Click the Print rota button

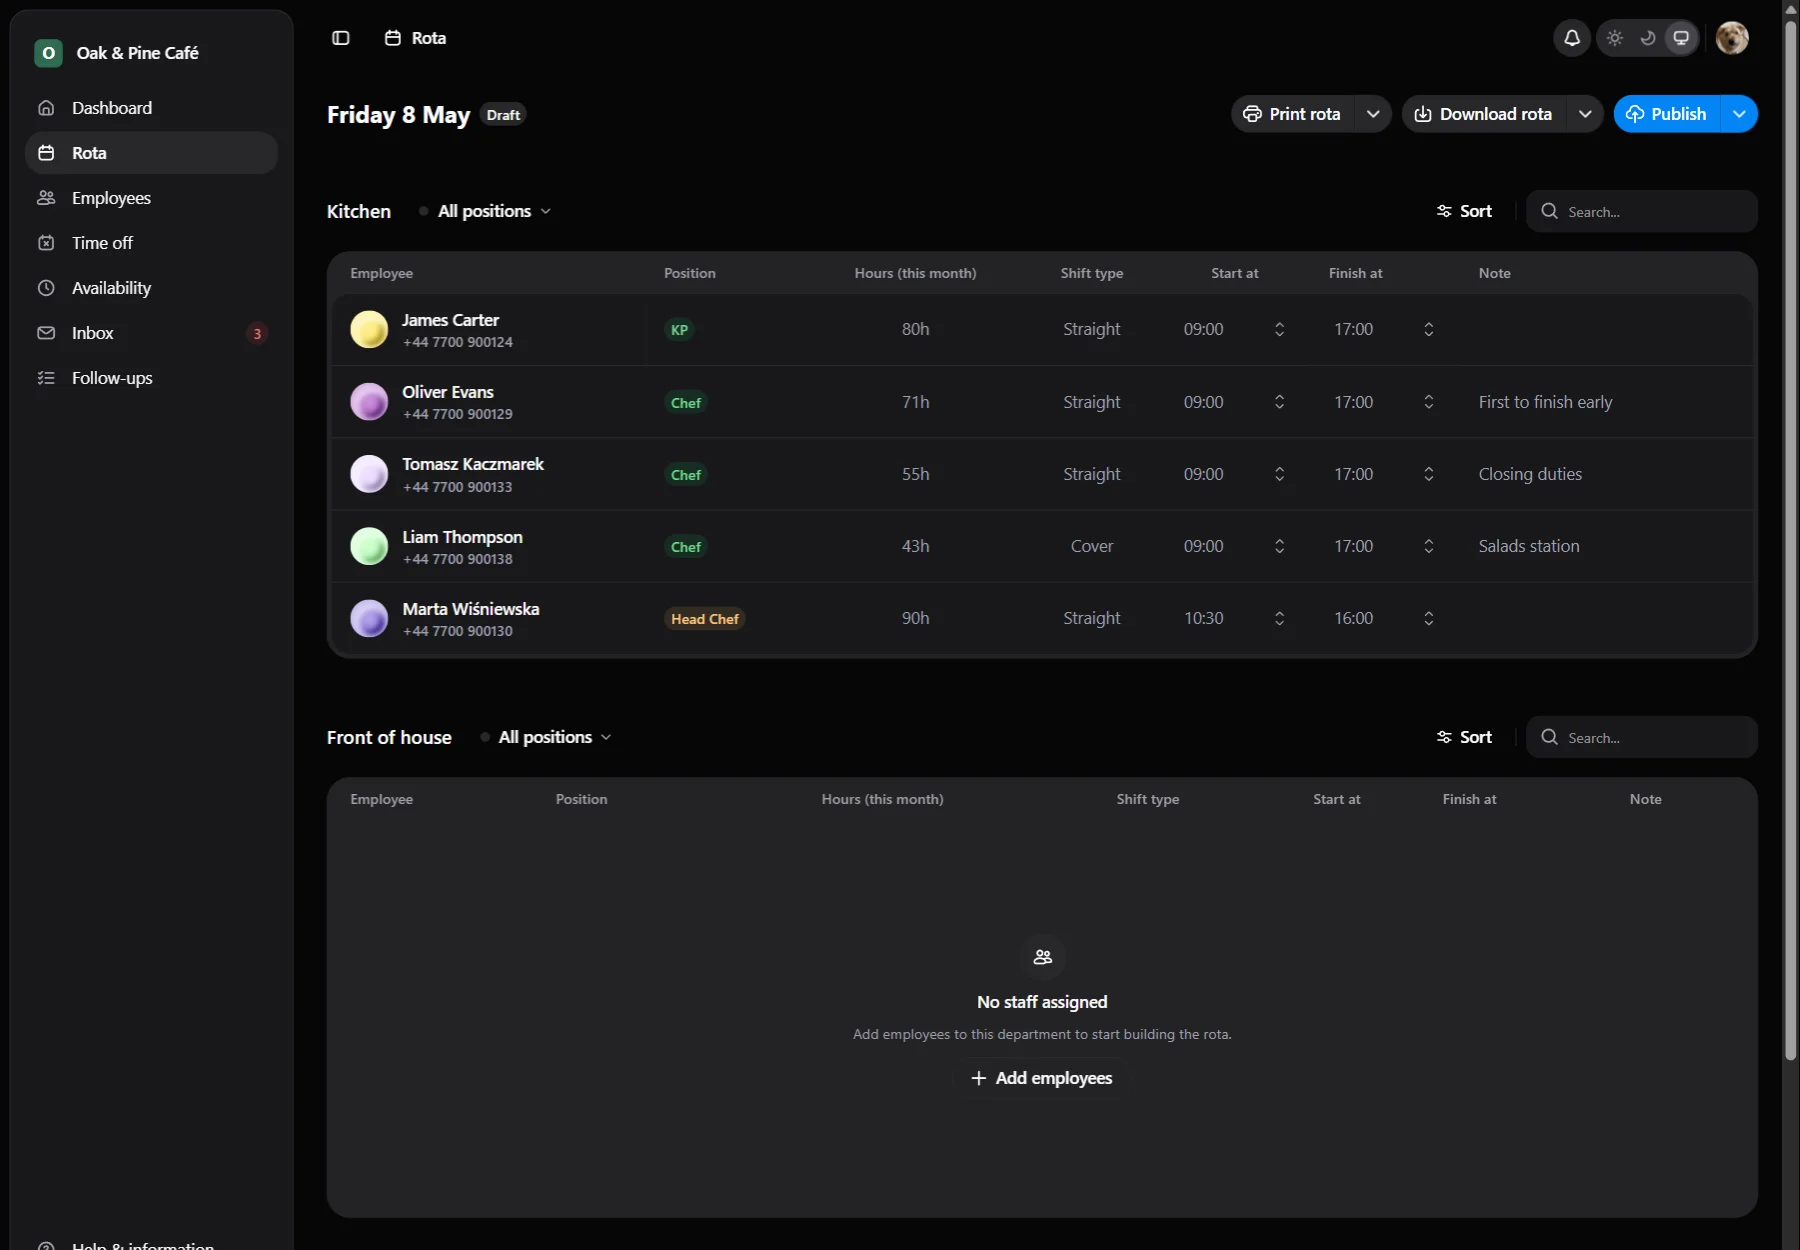1292,114
